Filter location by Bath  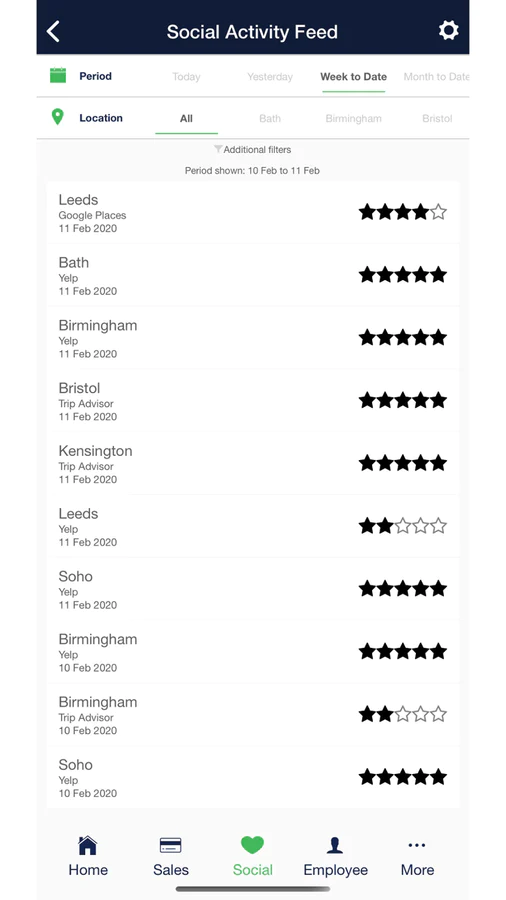270,119
